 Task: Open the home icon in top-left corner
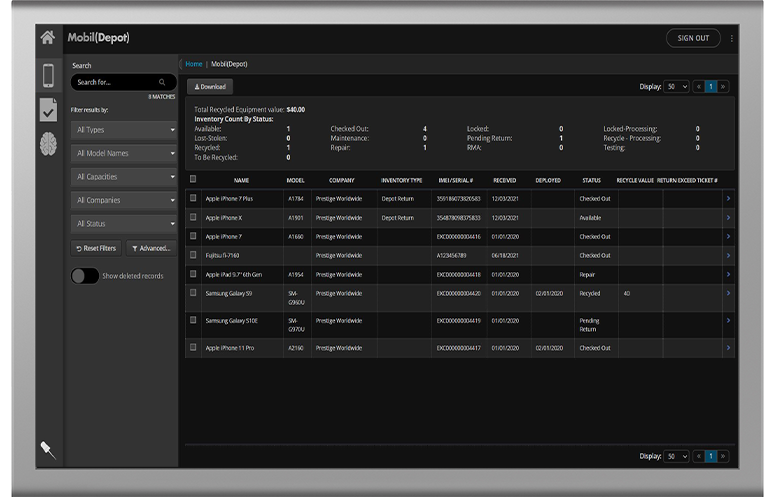click(x=48, y=37)
